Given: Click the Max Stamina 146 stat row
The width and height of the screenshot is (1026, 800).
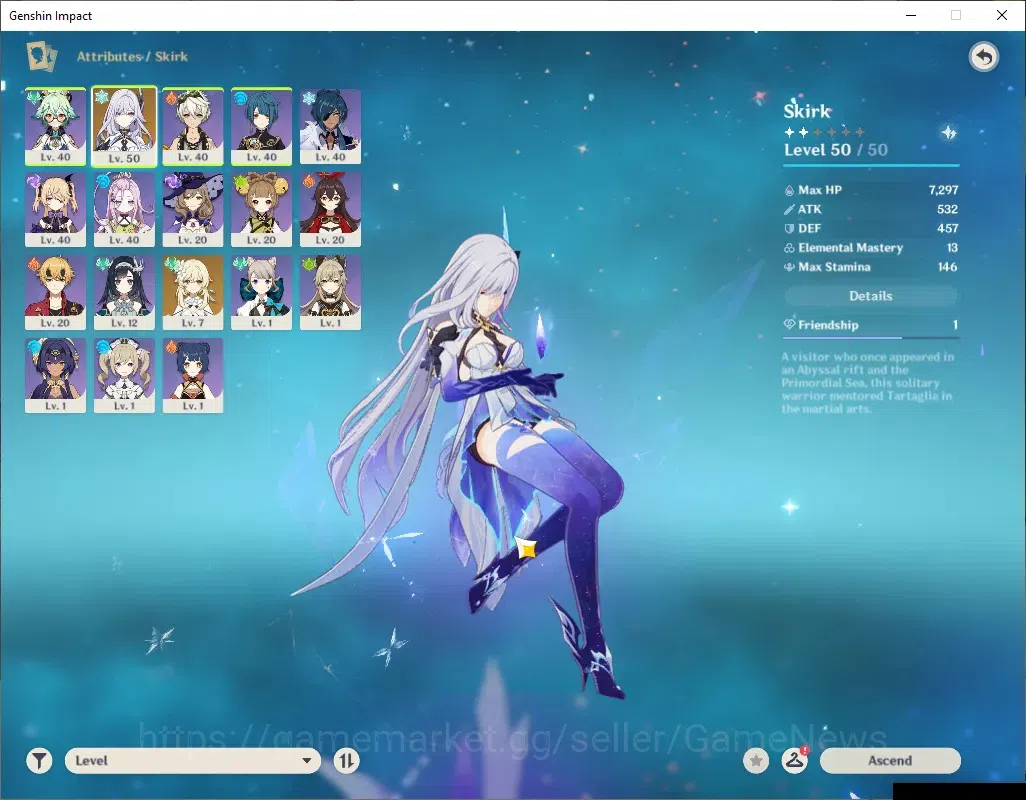Looking at the screenshot, I should [871, 267].
